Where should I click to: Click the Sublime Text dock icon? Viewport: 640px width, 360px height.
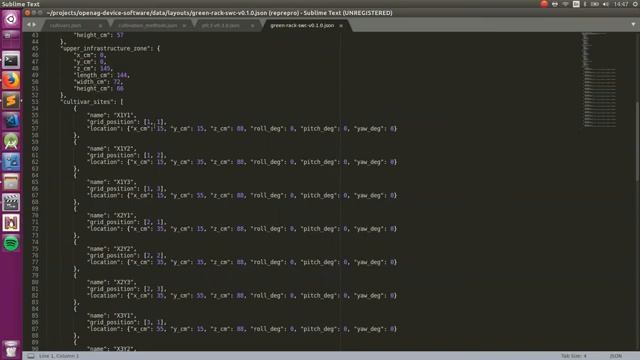11,100
